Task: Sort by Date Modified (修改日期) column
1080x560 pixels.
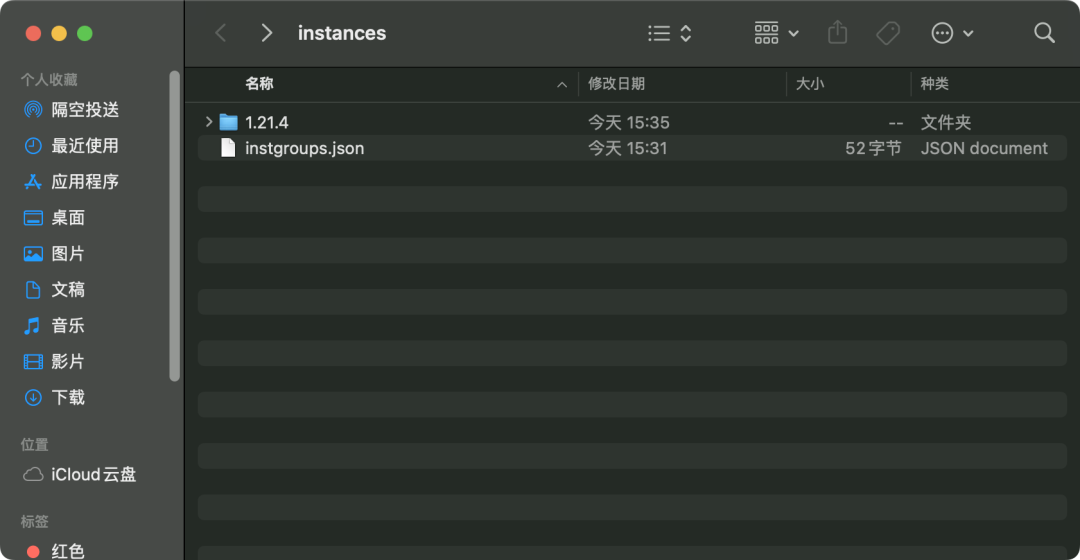Action: click(616, 84)
